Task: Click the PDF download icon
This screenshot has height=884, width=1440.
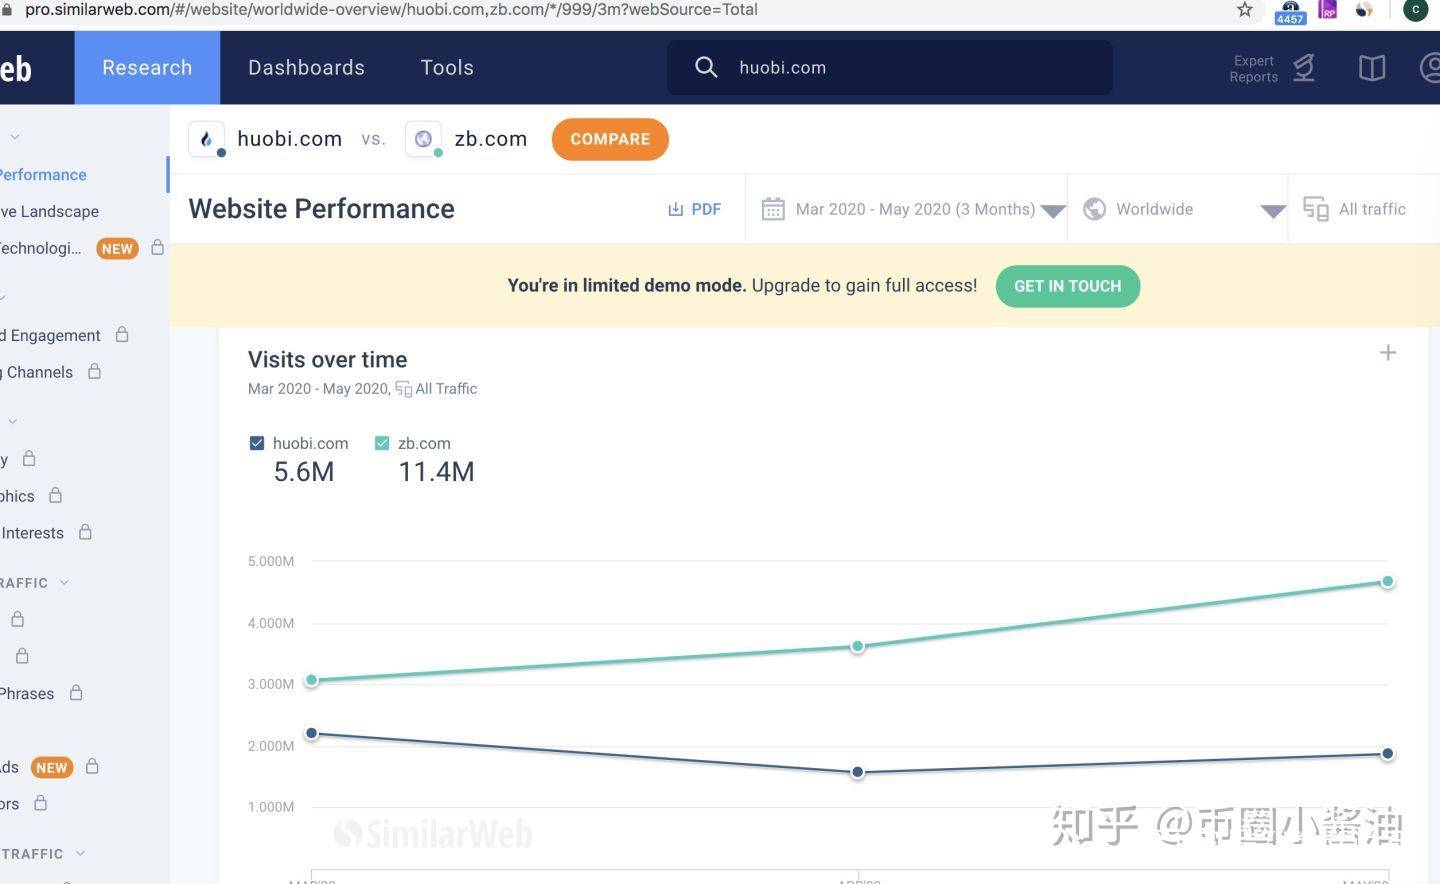Action: [x=676, y=209]
